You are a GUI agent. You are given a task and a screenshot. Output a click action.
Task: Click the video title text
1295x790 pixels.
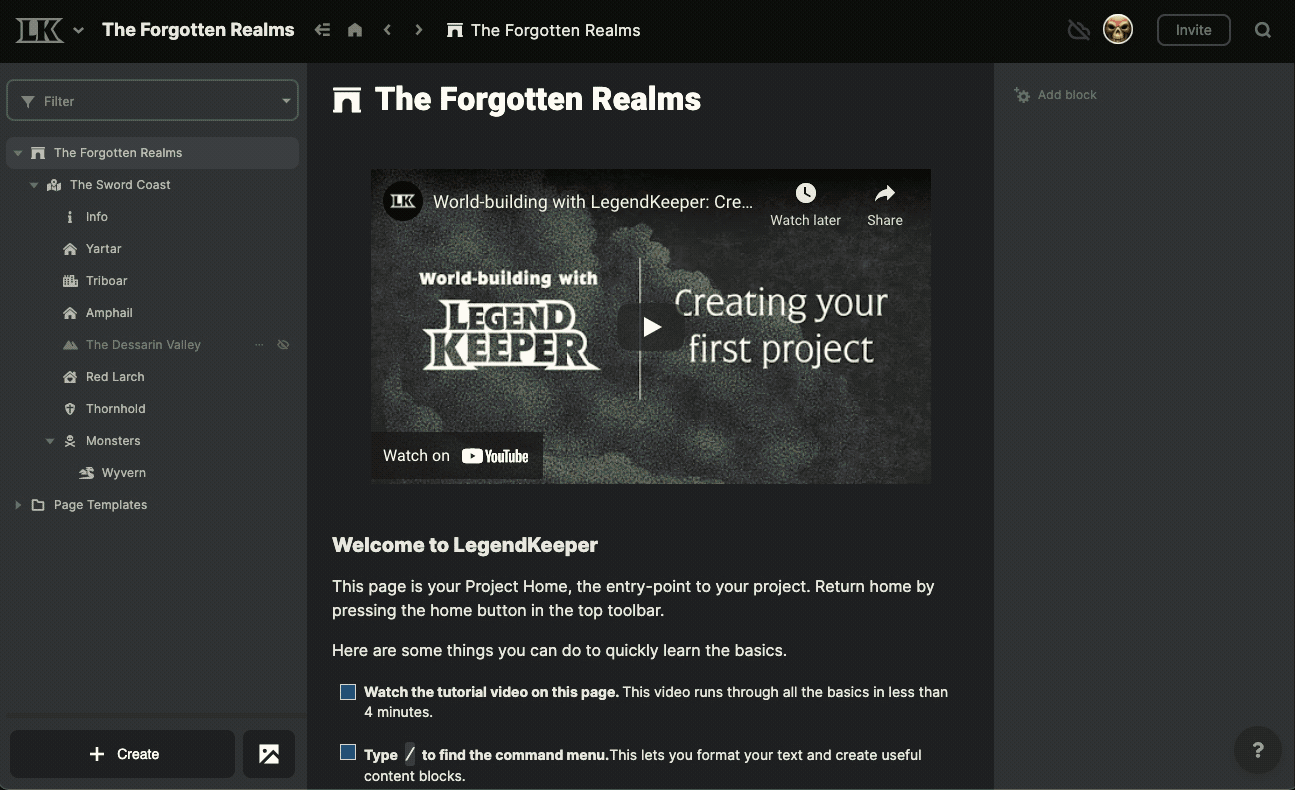(593, 202)
